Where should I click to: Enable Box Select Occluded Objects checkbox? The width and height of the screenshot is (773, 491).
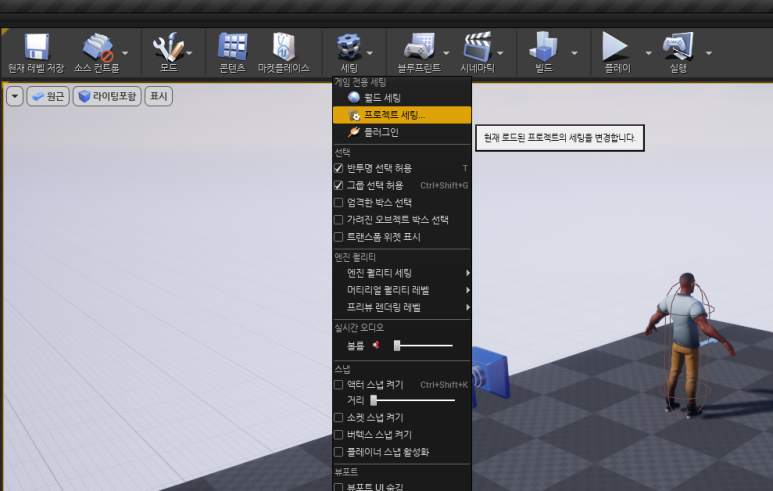point(339,220)
